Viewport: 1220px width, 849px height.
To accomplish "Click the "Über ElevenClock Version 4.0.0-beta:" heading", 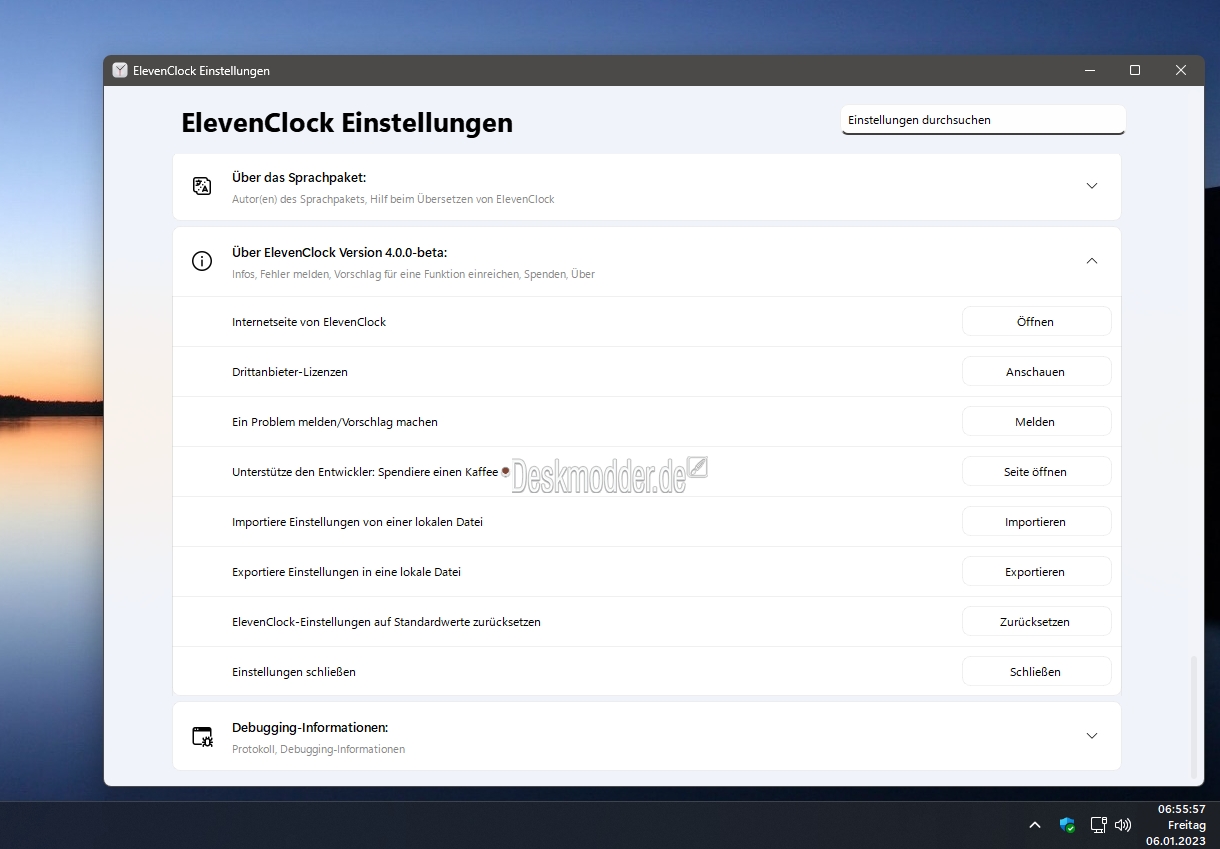I will coord(339,253).
